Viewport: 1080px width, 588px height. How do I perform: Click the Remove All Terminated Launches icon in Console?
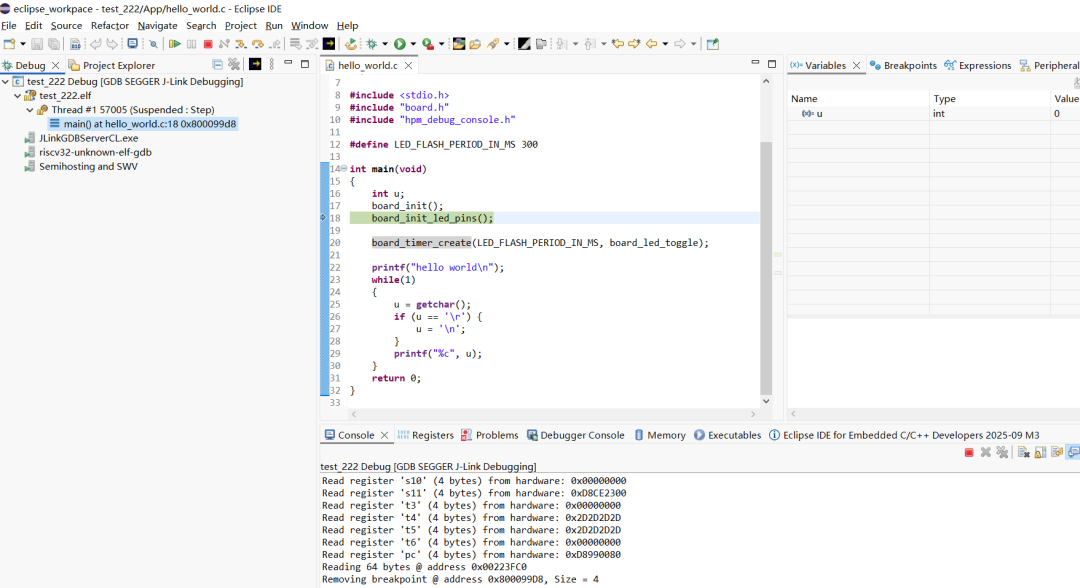(x=1002, y=452)
